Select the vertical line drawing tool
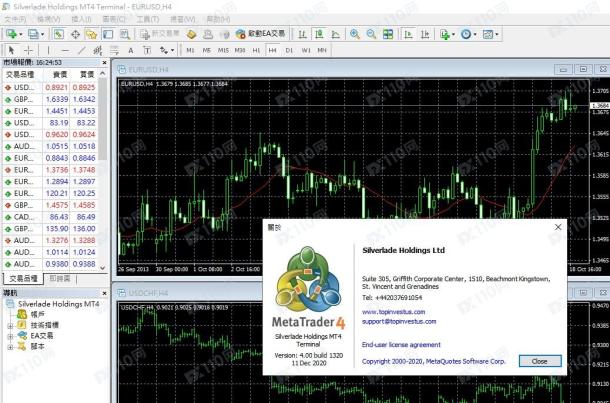 48,50
